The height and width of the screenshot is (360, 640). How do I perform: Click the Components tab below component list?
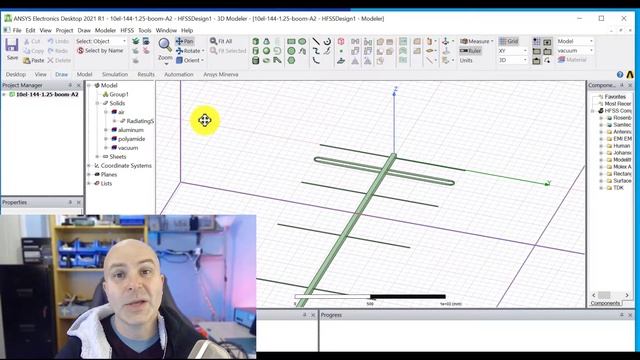[x=605, y=303]
